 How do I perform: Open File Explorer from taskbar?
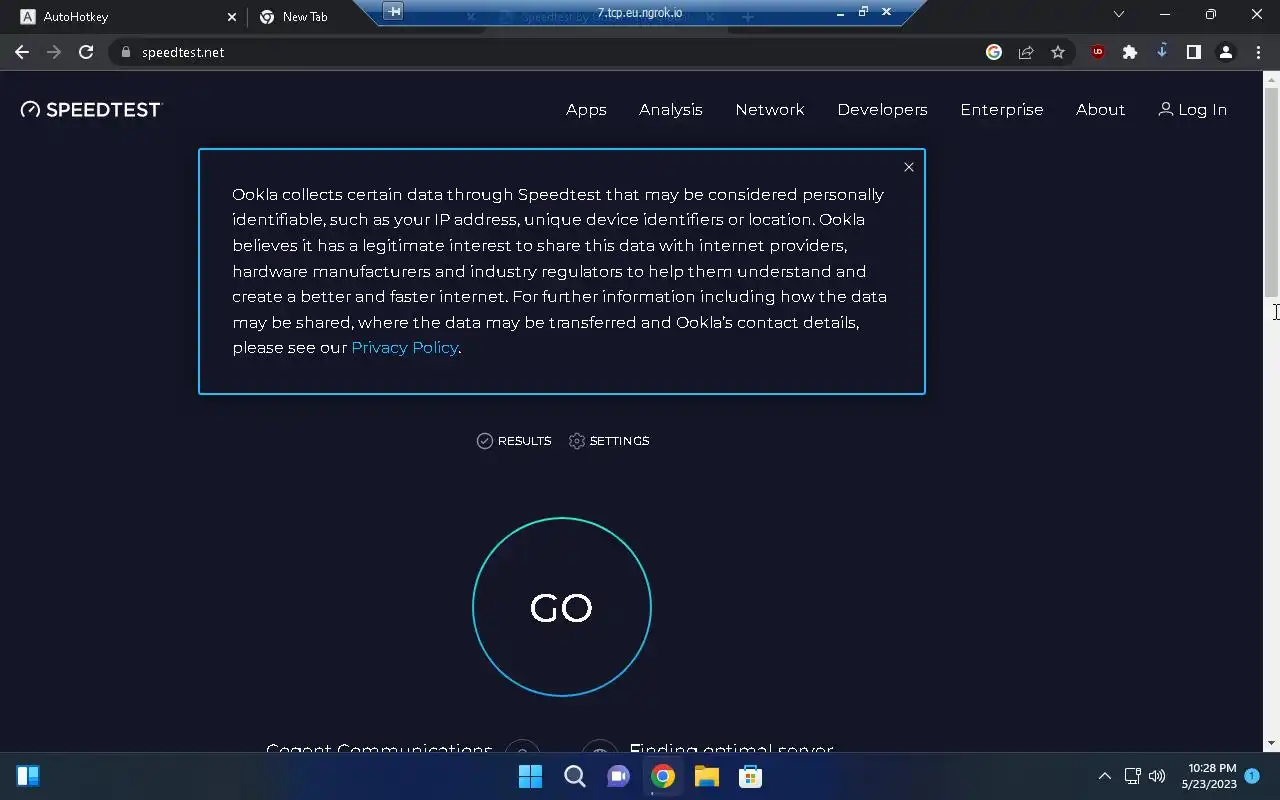pyautogui.click(x=706, y=776)
